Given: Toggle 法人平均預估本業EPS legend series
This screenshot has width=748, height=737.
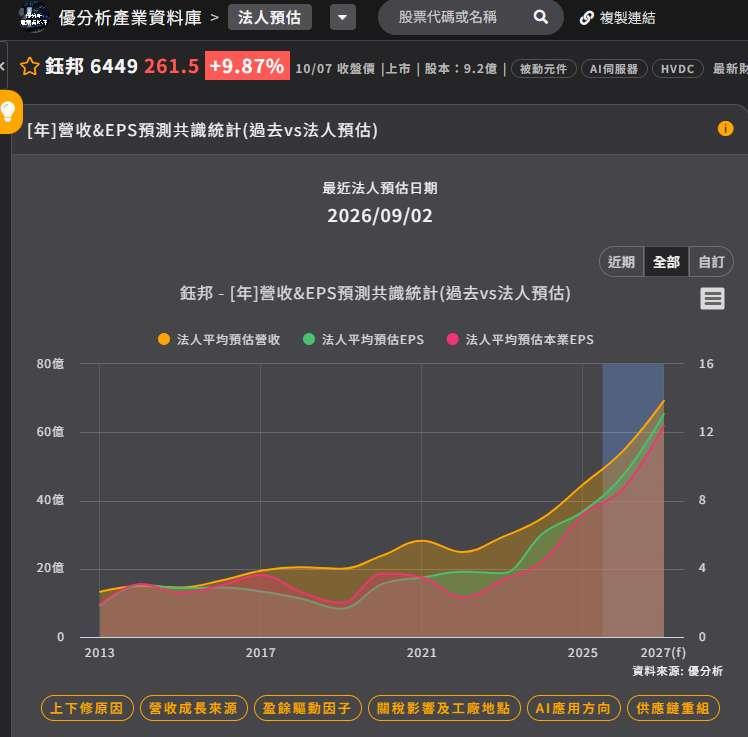Looking at the screenshot, I should pyautogui.click(x=520, y=340).
